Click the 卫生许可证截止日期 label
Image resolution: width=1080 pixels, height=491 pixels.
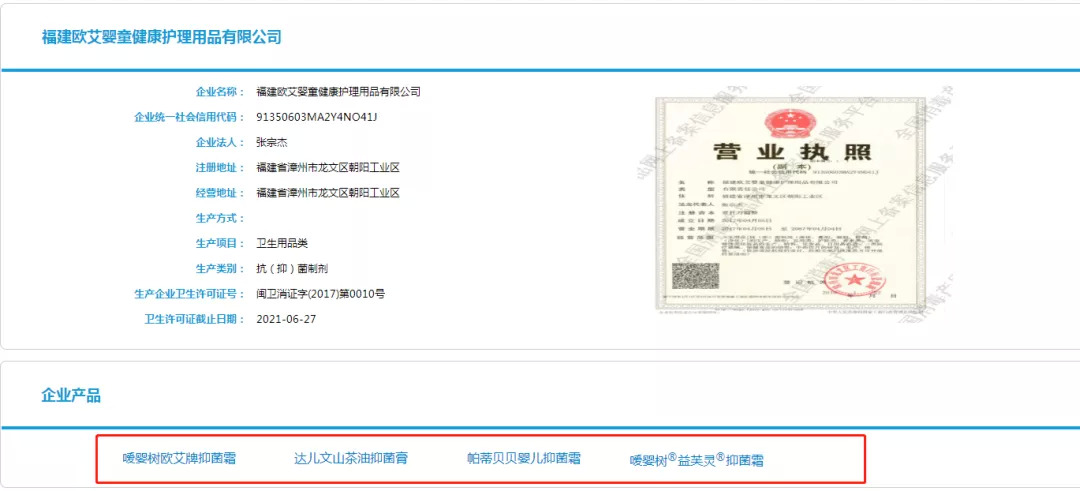point(194,320)
